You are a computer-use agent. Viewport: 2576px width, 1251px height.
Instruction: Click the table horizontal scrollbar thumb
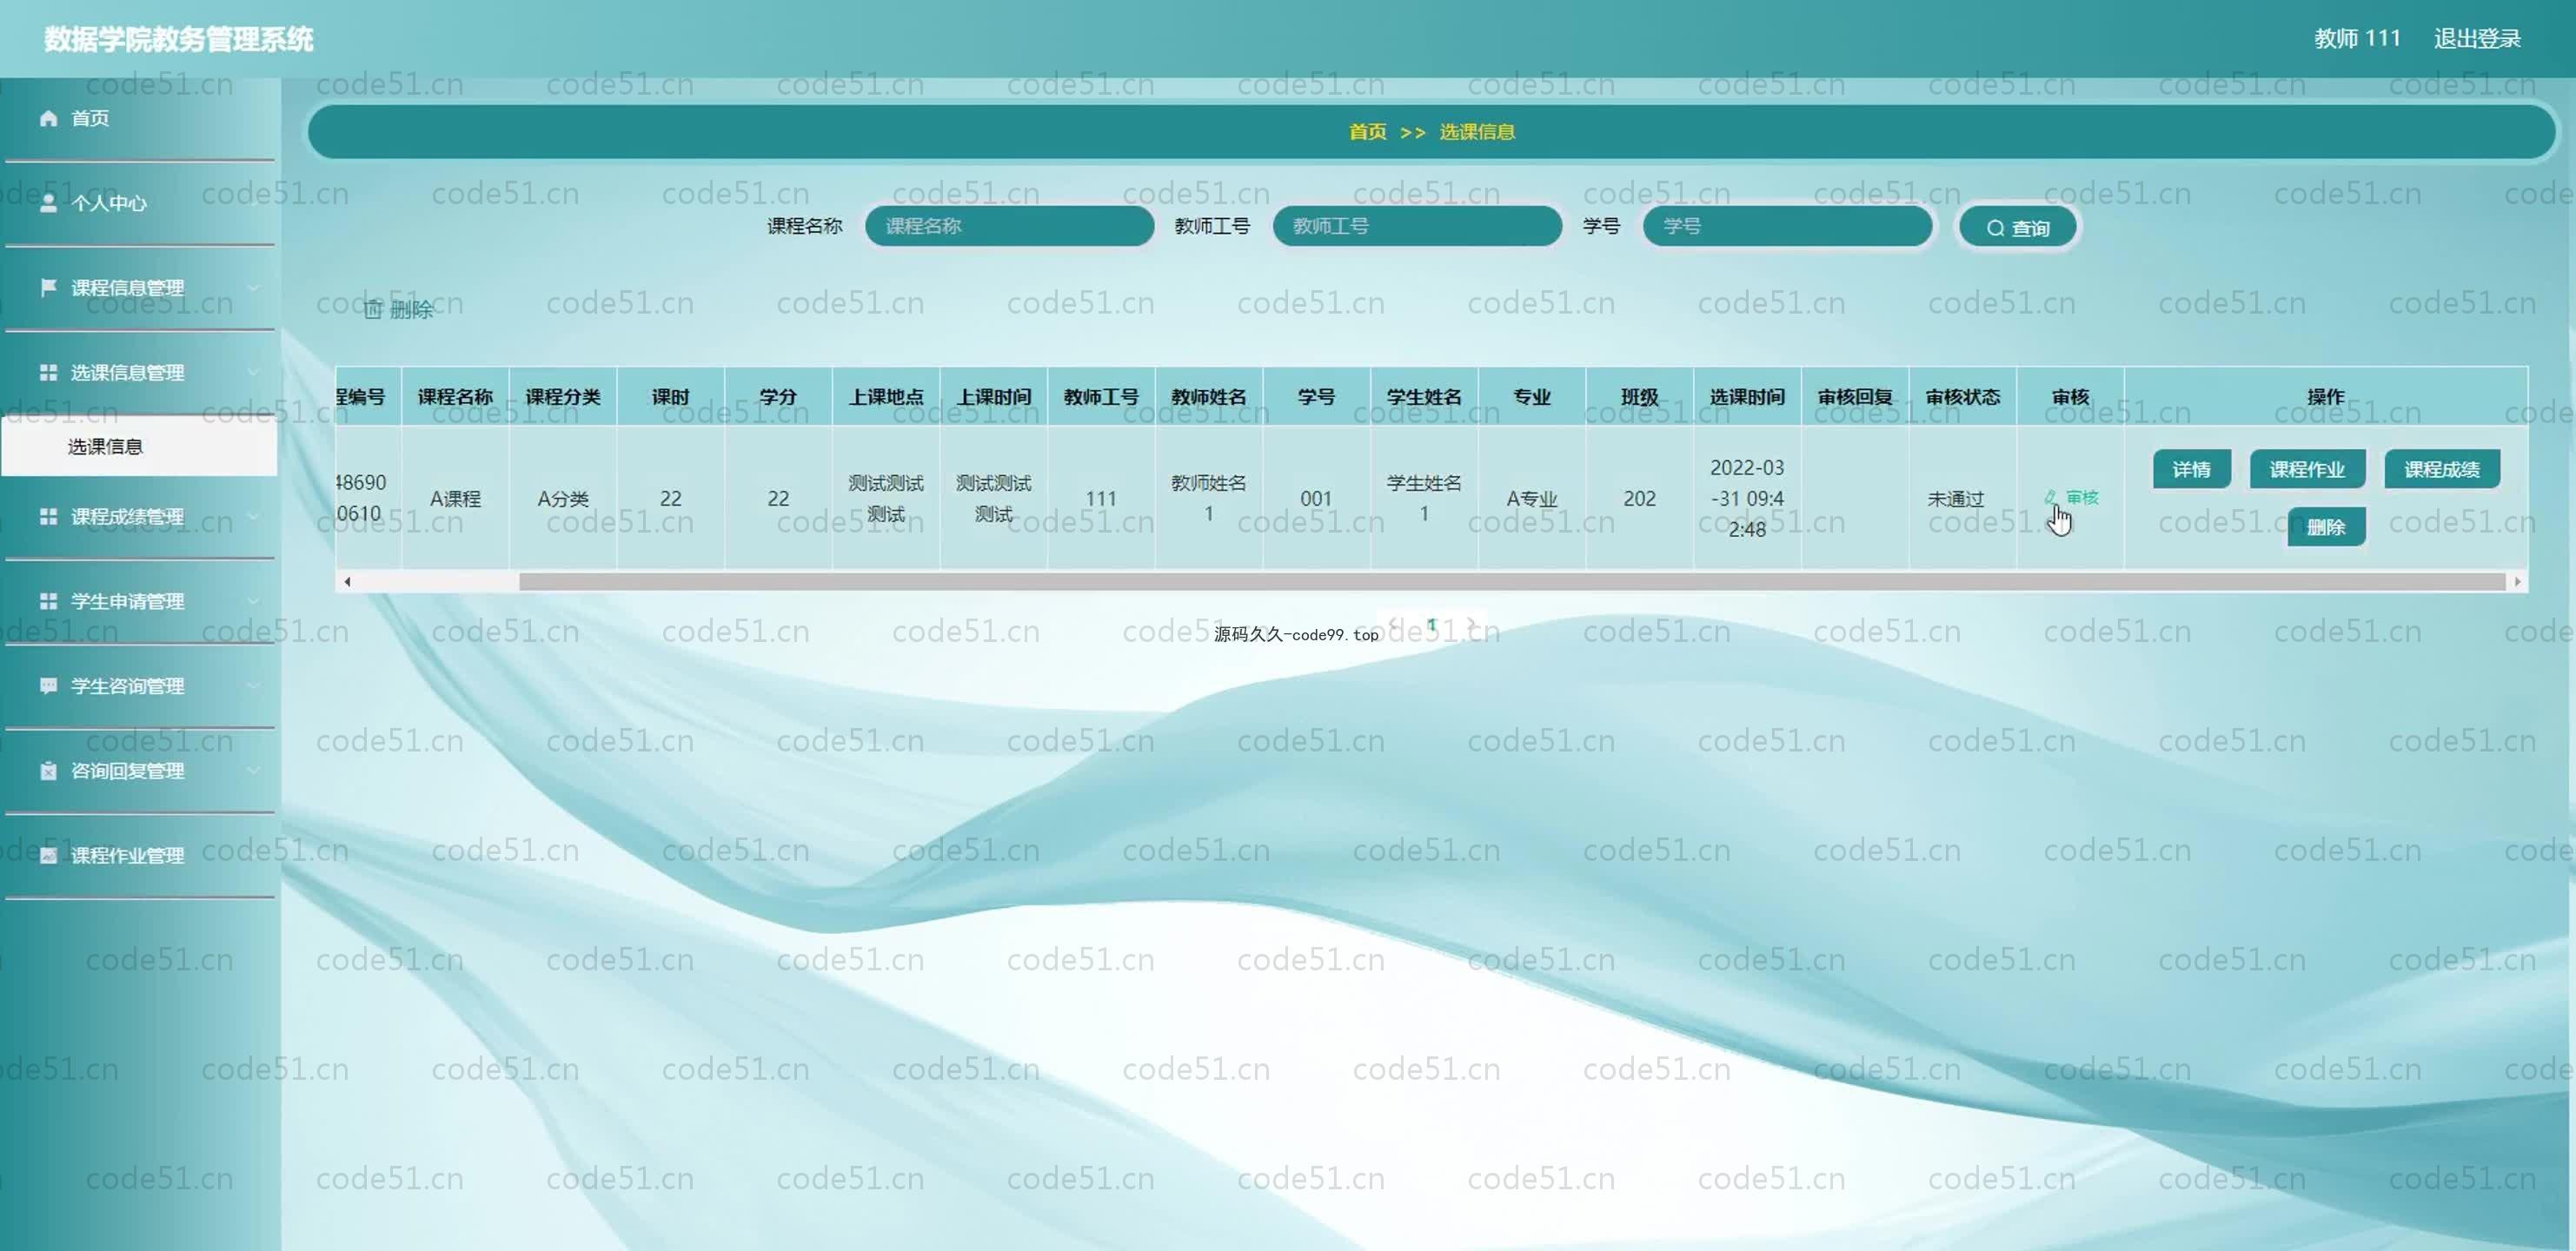point(1511,581)
